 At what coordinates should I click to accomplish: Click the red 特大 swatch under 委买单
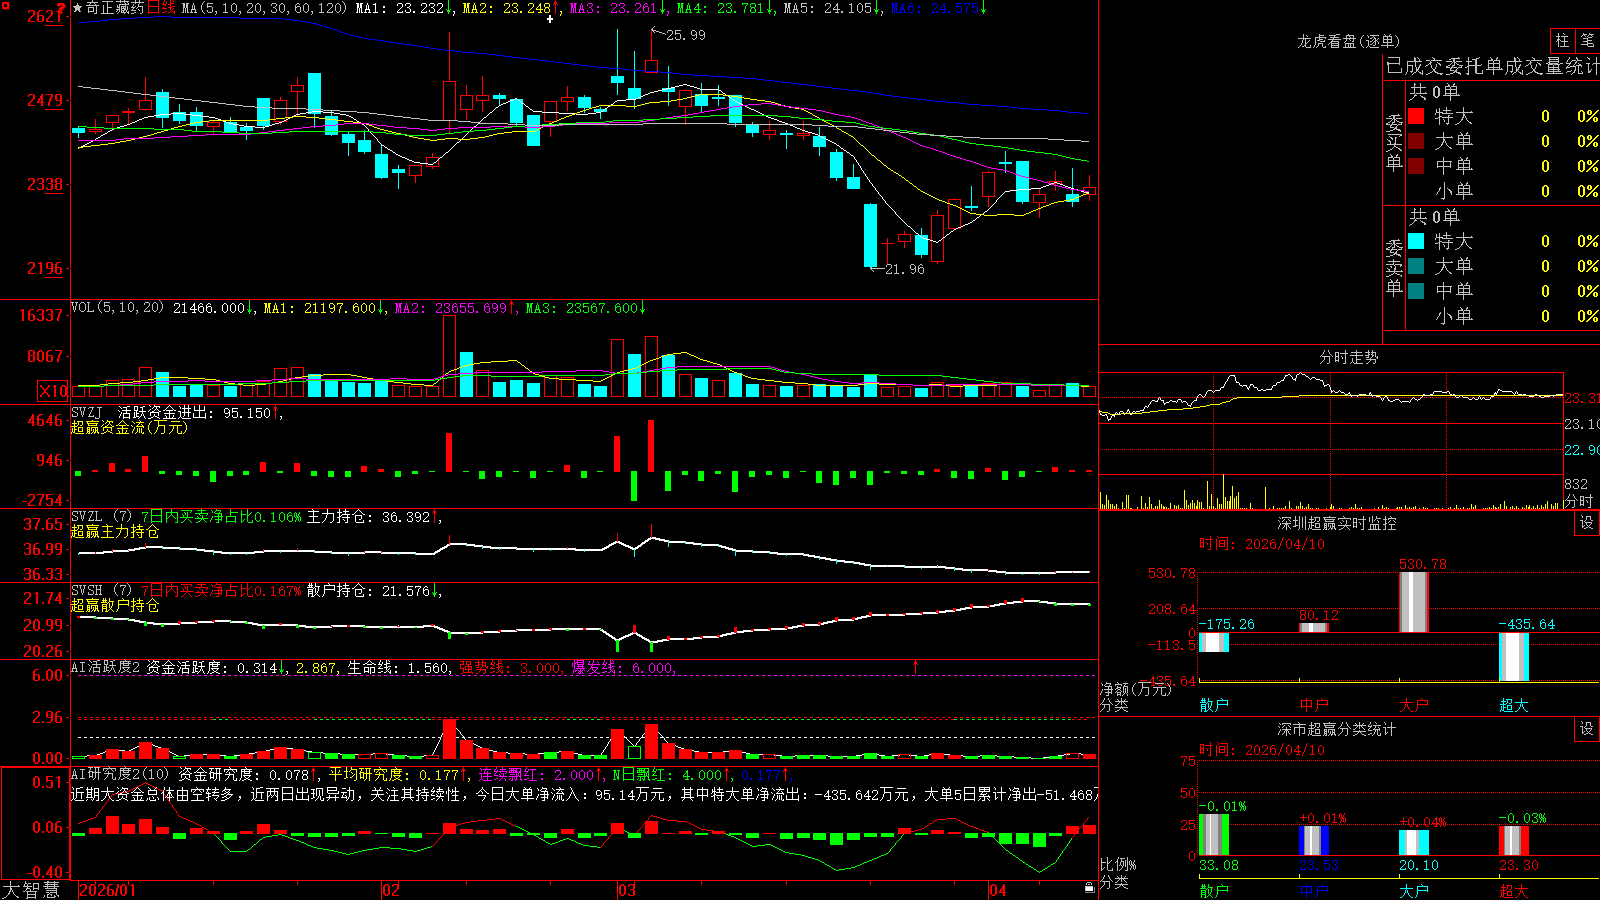click(x=1416, y=116)
